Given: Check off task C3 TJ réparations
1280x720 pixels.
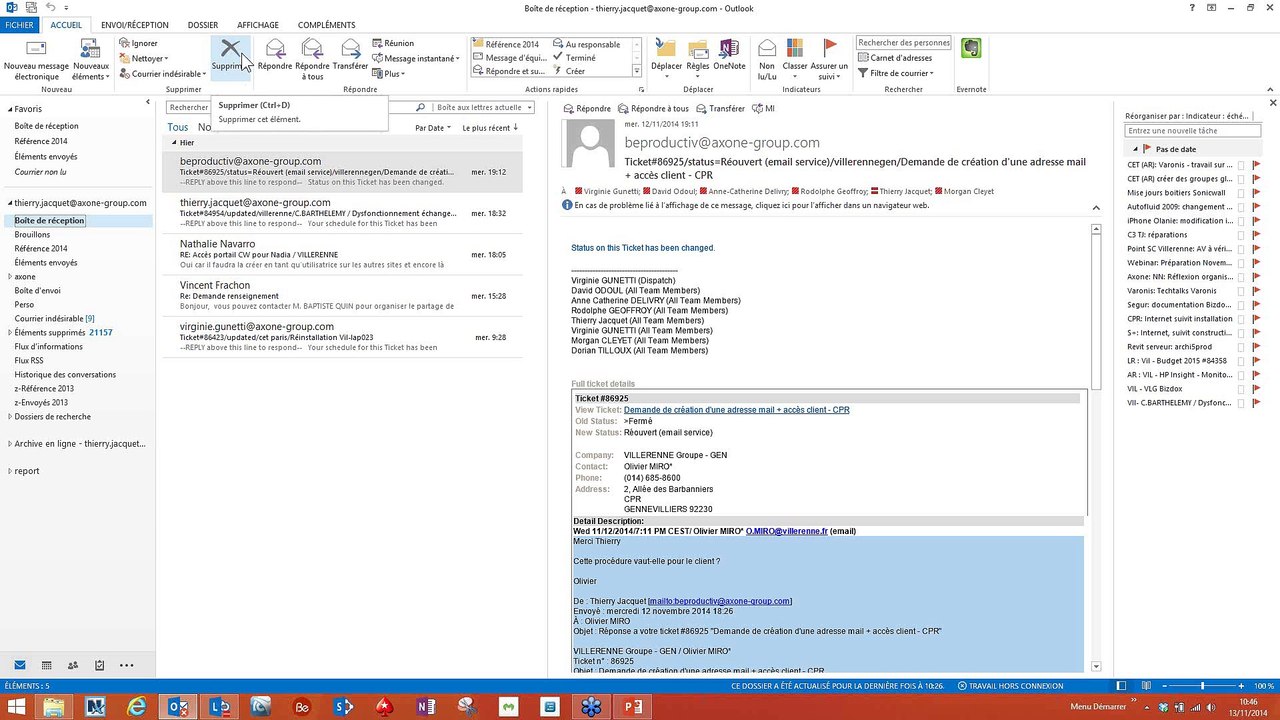Looking at the screenshot, I should point(1241,235).
